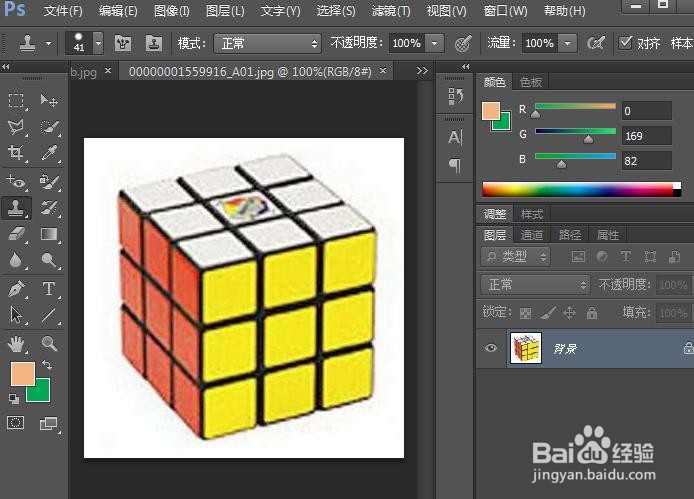This screenshot has height=499, width=694.
Task: Toggle the Aligned checkbox
Action: pos(625,43)
